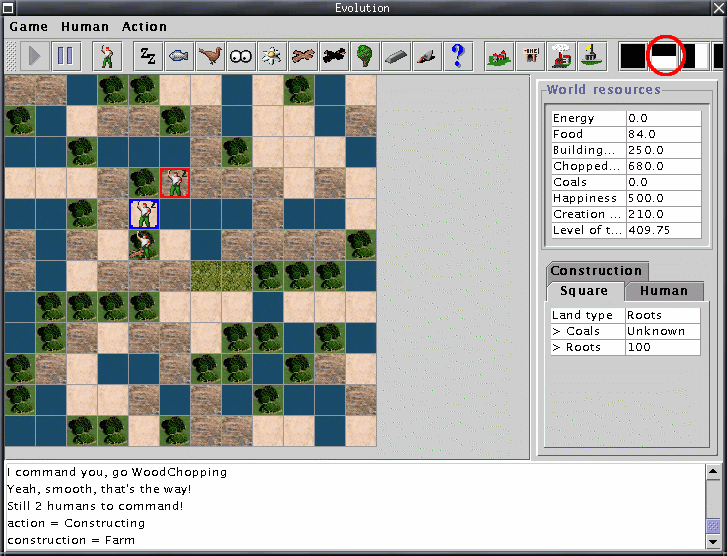Switch to the Square tab
727x556 pixels.
point(584,291)
